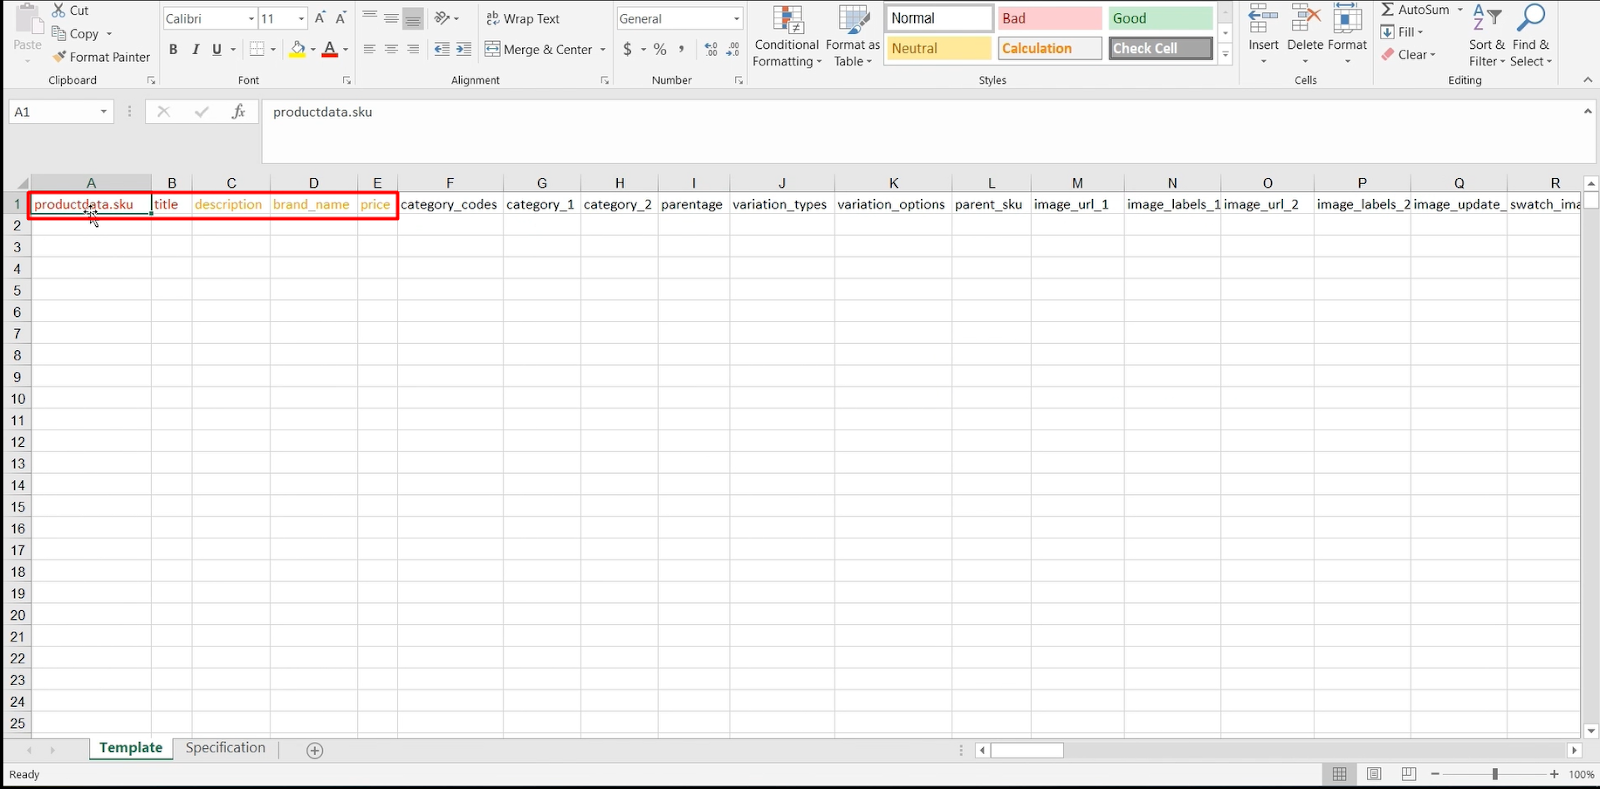1600x789 pixels.
Task: Confirm the formula bar entry checkmark
Action: pos(201,112)
